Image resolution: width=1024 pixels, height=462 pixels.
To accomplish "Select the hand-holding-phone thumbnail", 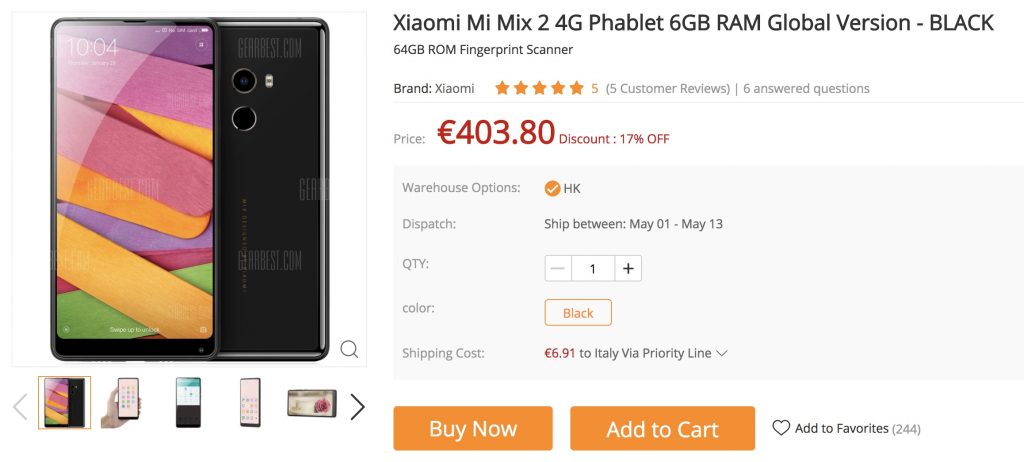I will tap(121, 403).
